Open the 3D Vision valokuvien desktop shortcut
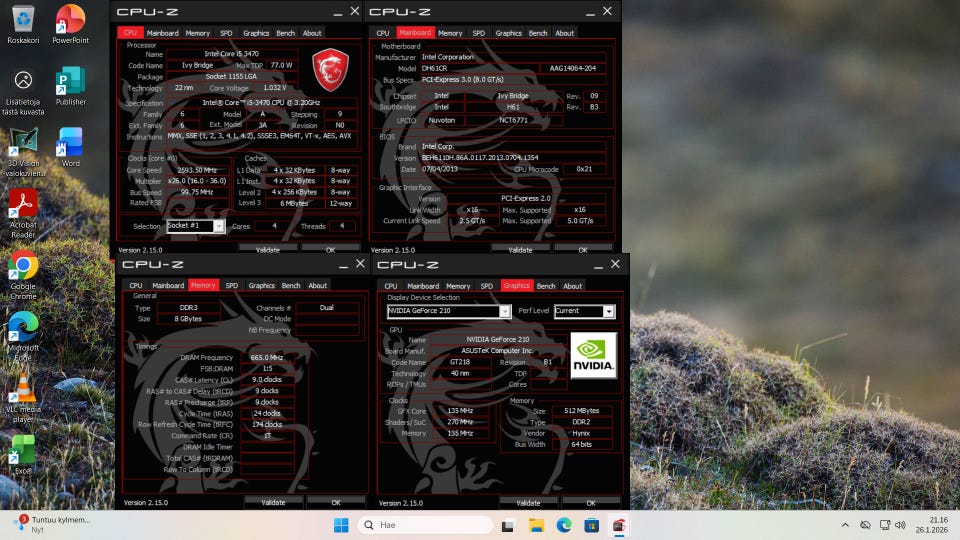The width and height of the screenshot is (960, 540). pyautogui.click(x=23, y=152)
